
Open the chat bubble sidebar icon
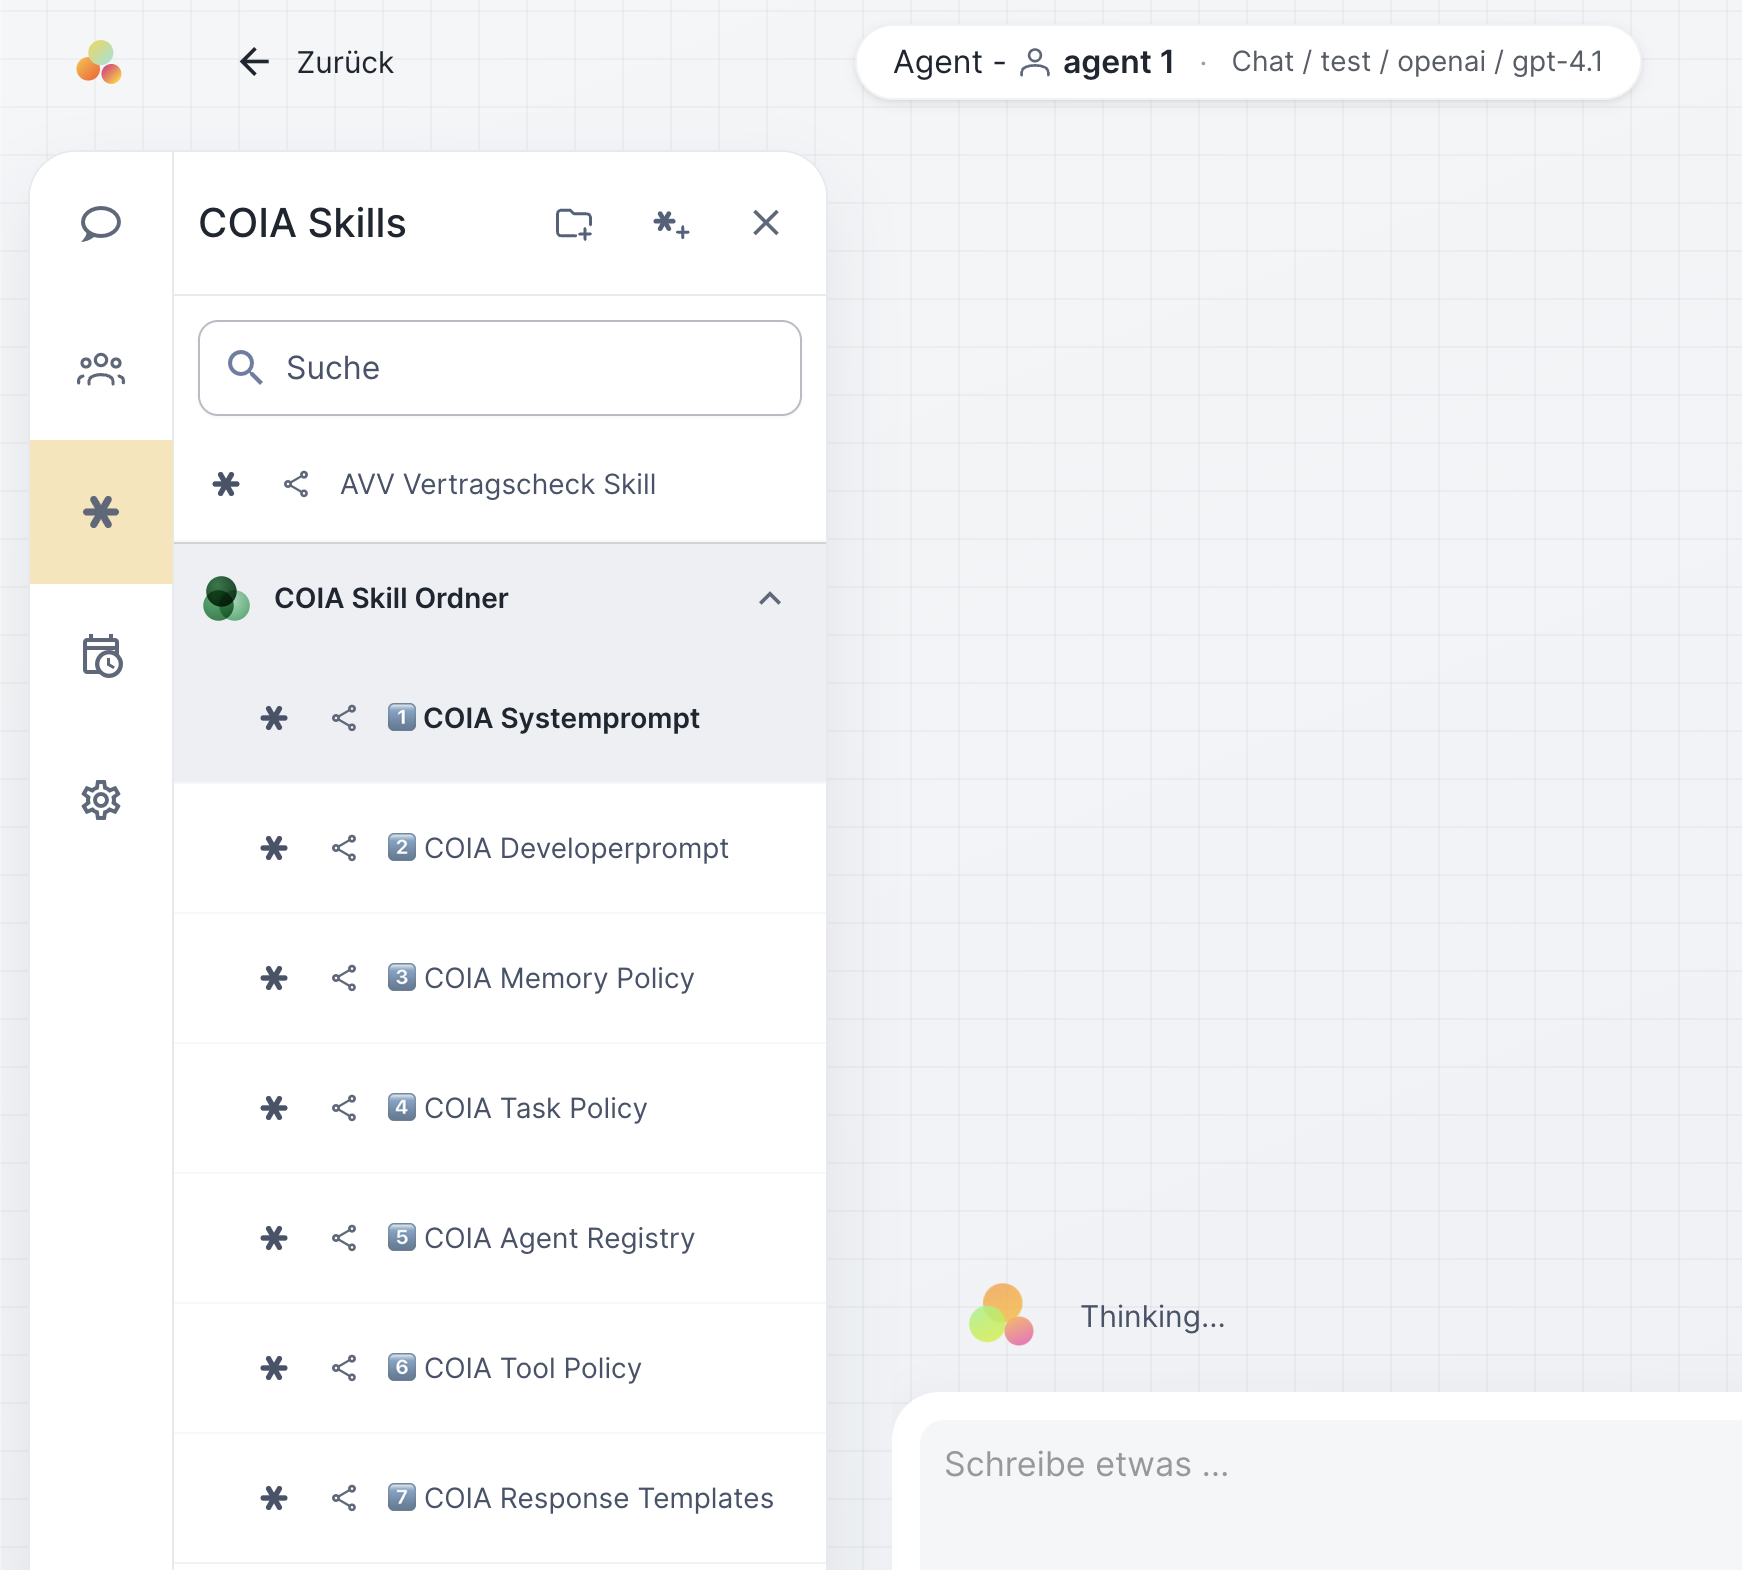[101, 224]
